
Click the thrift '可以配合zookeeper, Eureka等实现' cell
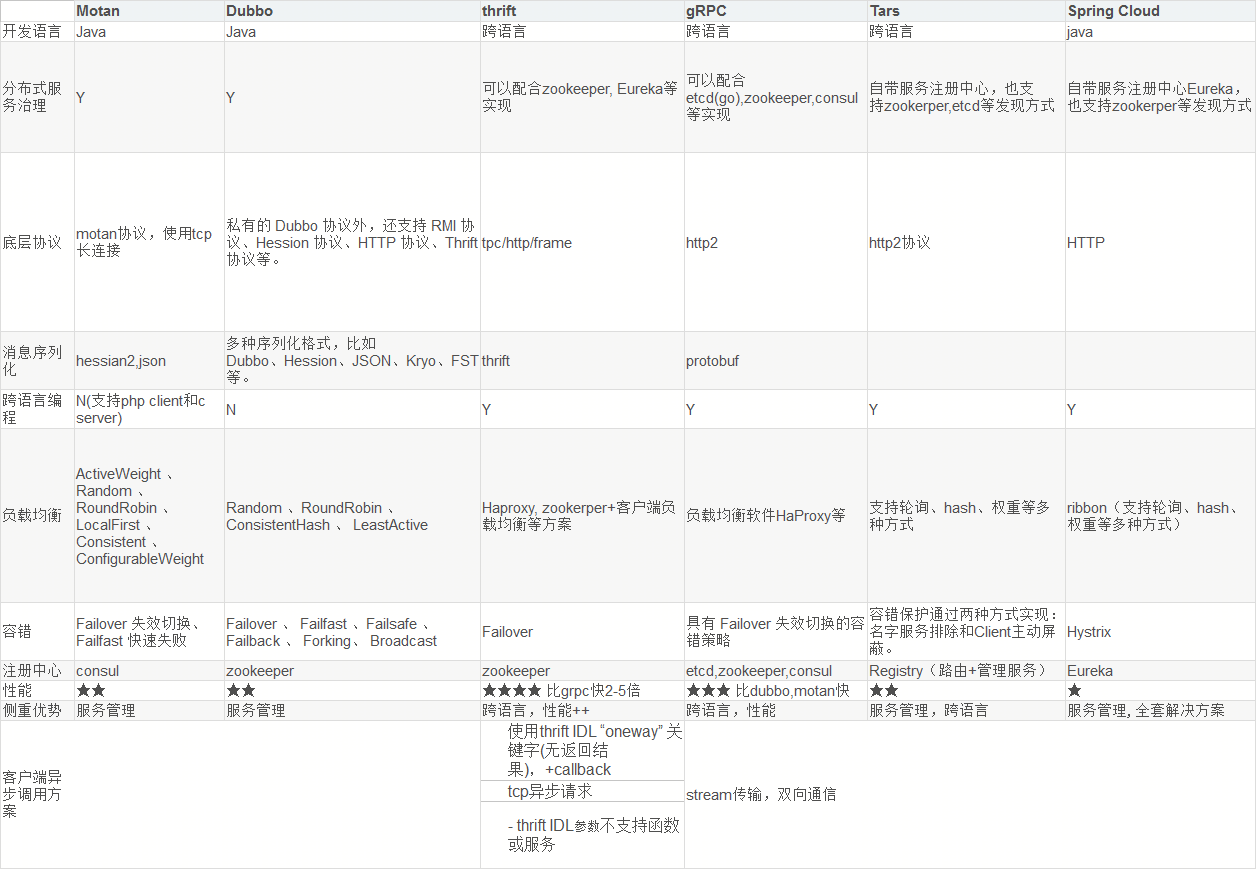580,97
